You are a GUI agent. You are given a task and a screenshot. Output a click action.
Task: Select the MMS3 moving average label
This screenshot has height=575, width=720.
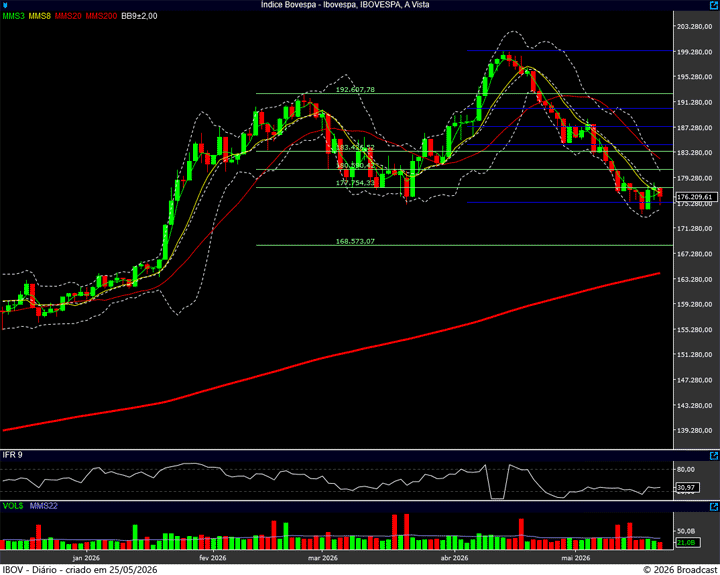click(14, 16)
